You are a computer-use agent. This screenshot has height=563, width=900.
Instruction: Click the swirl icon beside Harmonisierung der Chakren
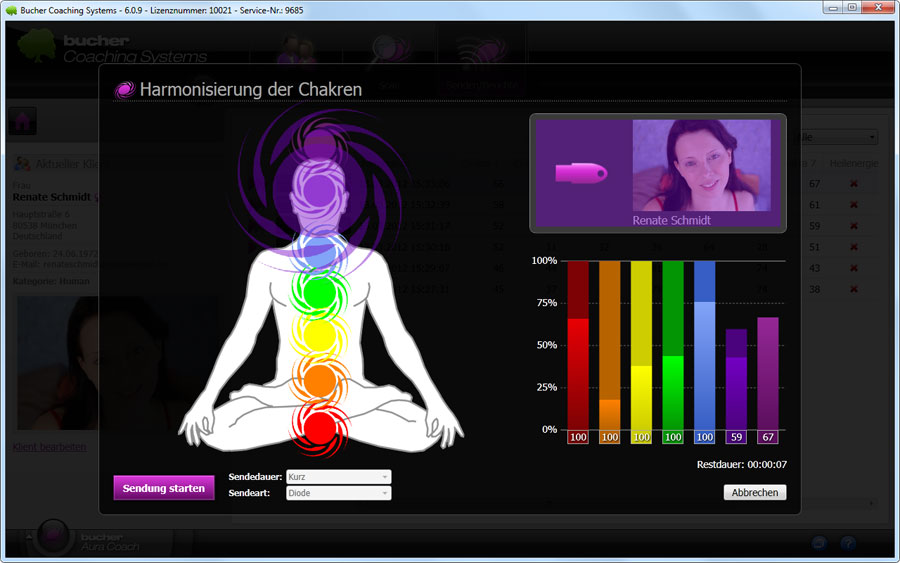pyautogui.click(x=124, y=90)
